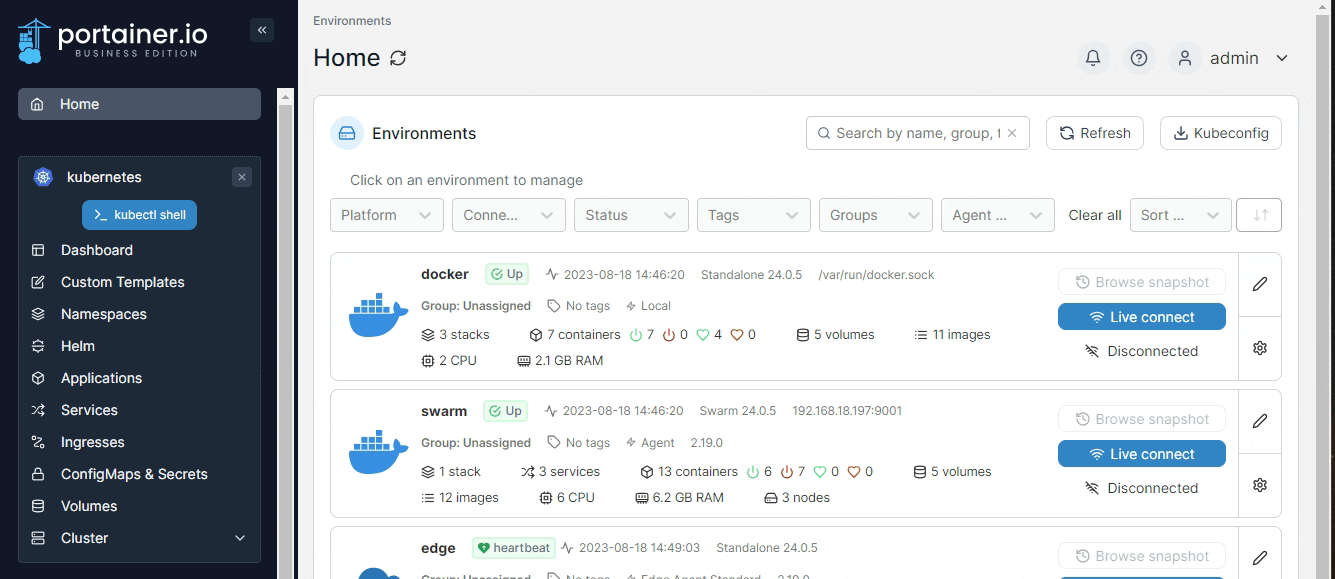
Task: Open the admin user menu
Action: (x=1235, y=58)
